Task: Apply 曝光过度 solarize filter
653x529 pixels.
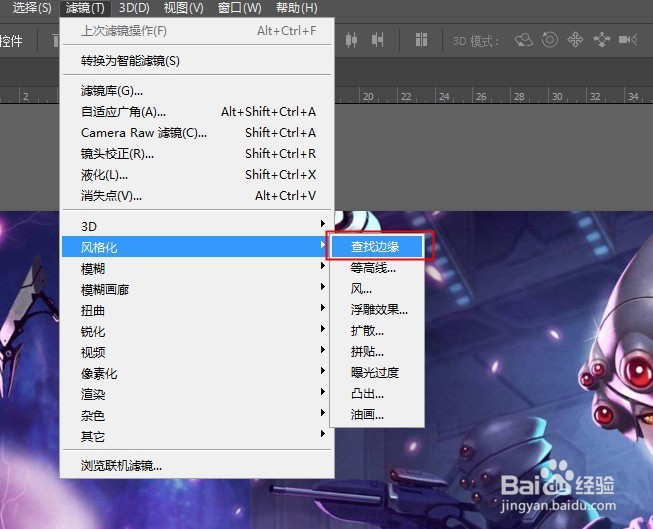Action: 377,372
